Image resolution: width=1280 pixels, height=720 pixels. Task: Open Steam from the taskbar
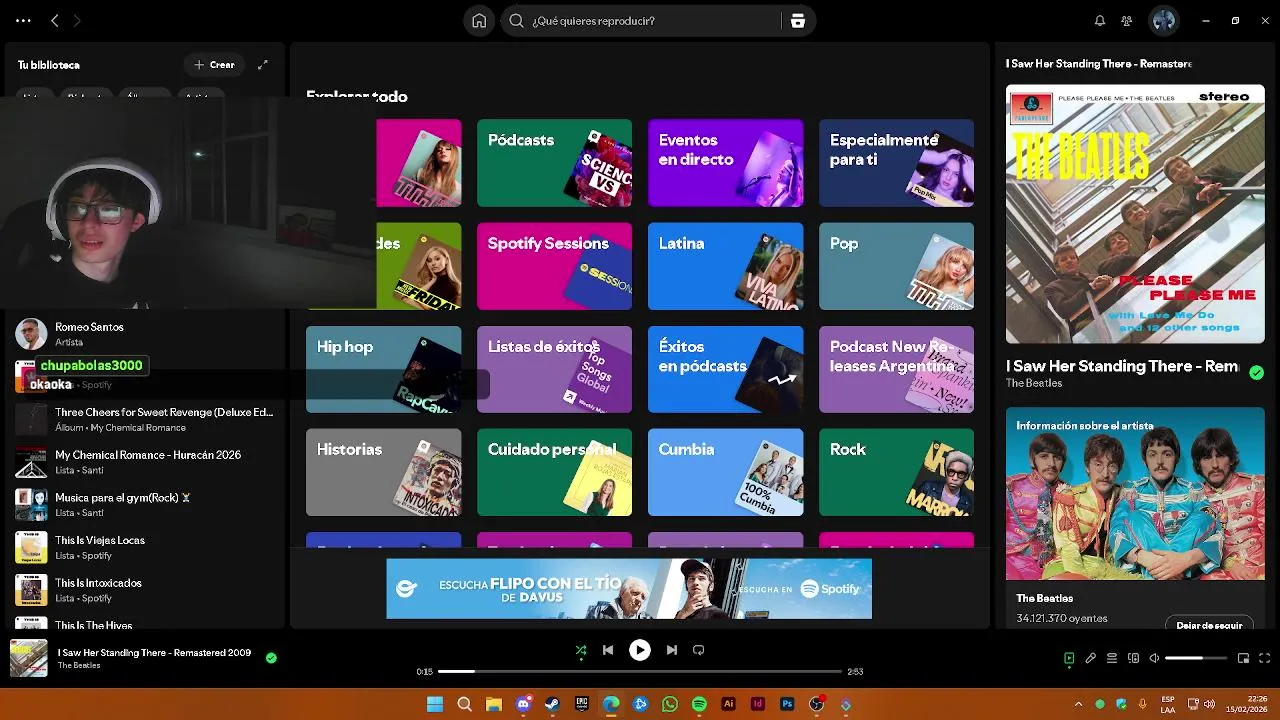(552, 704)
